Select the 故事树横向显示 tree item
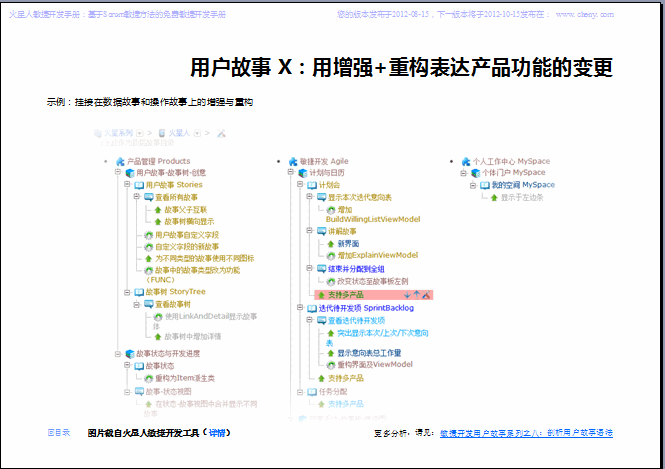 (189, 222)
